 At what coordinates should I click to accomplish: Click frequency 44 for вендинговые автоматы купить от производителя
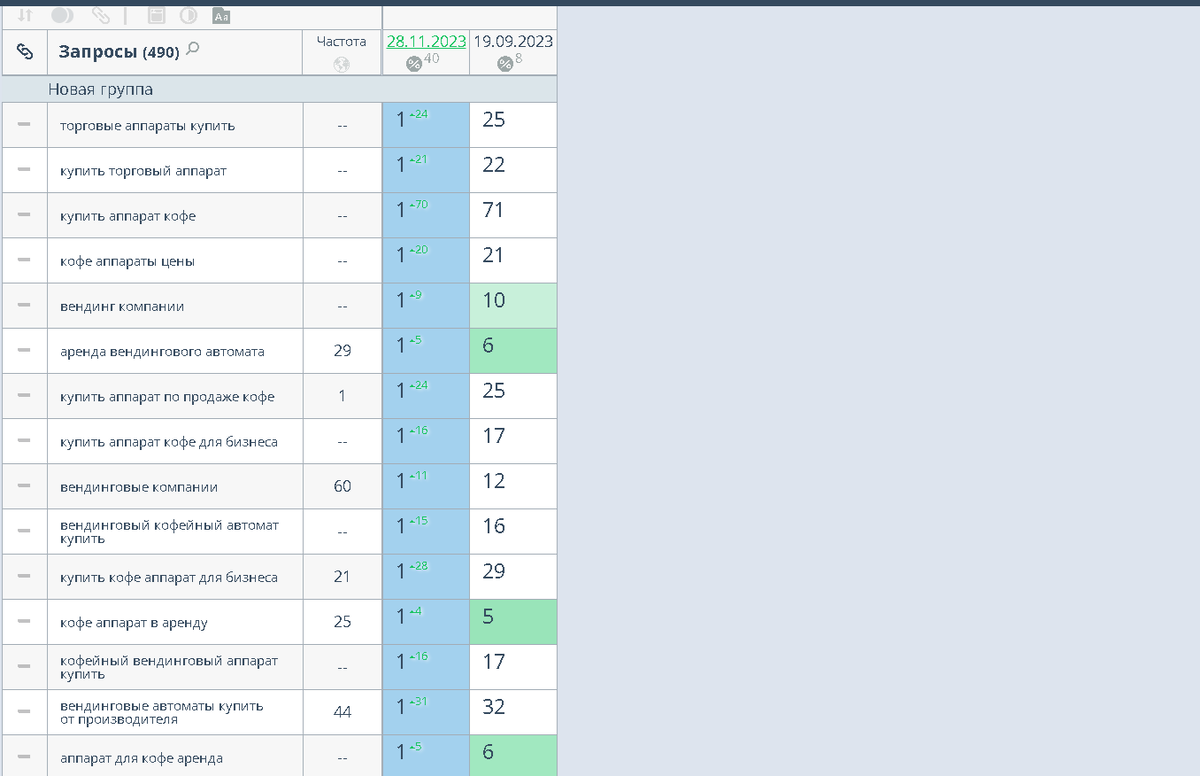342,712
